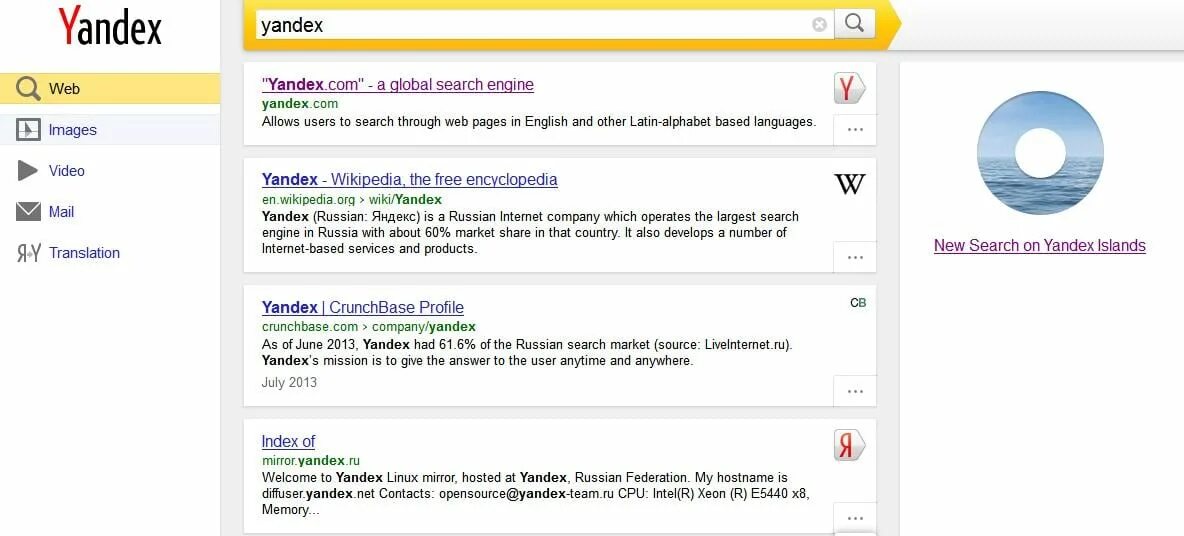This screenshot has height=536, width=1184.
Task: Open the Translation service
Action: pos(84,253)
